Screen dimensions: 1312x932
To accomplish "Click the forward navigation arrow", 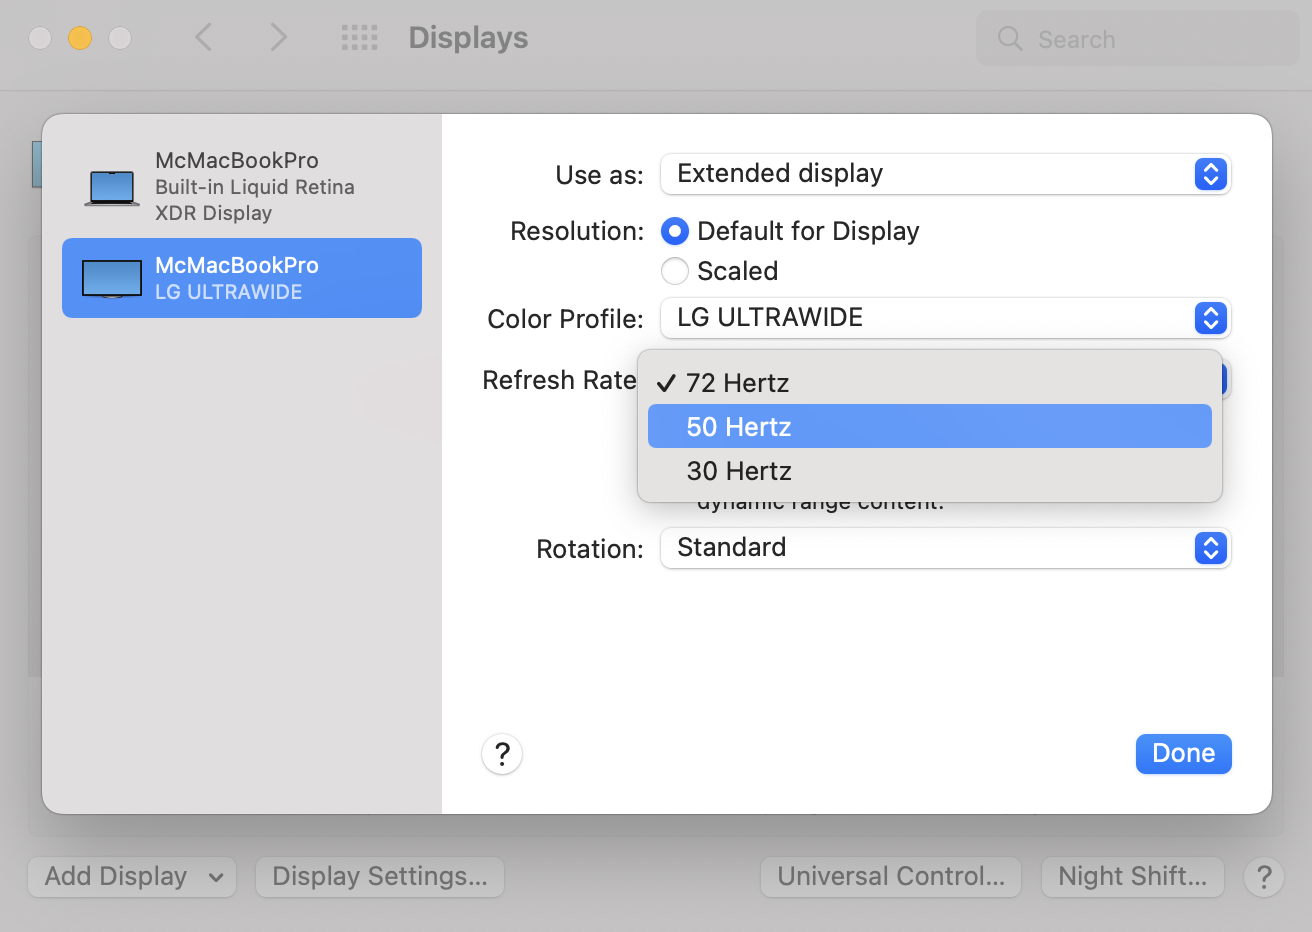I will (x=278, y=38).
